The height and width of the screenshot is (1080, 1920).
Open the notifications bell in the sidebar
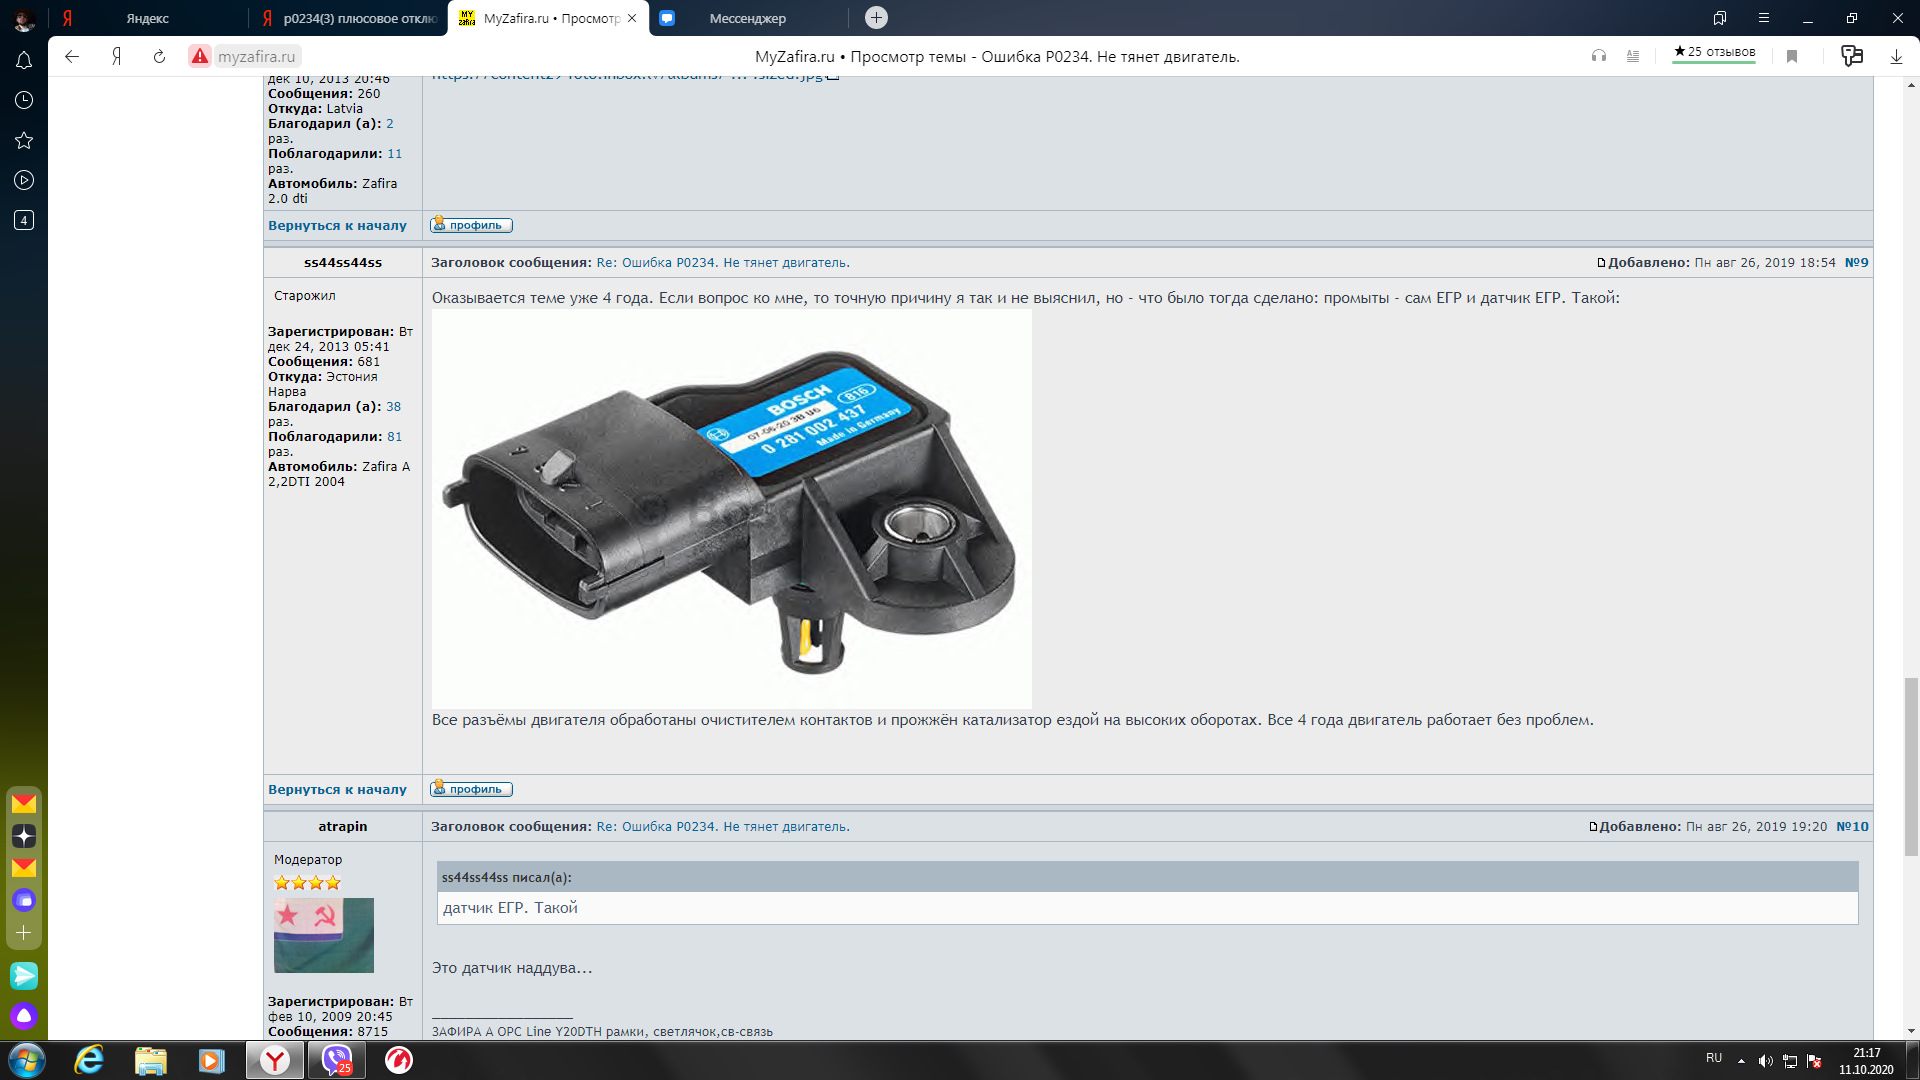point(24,60)
